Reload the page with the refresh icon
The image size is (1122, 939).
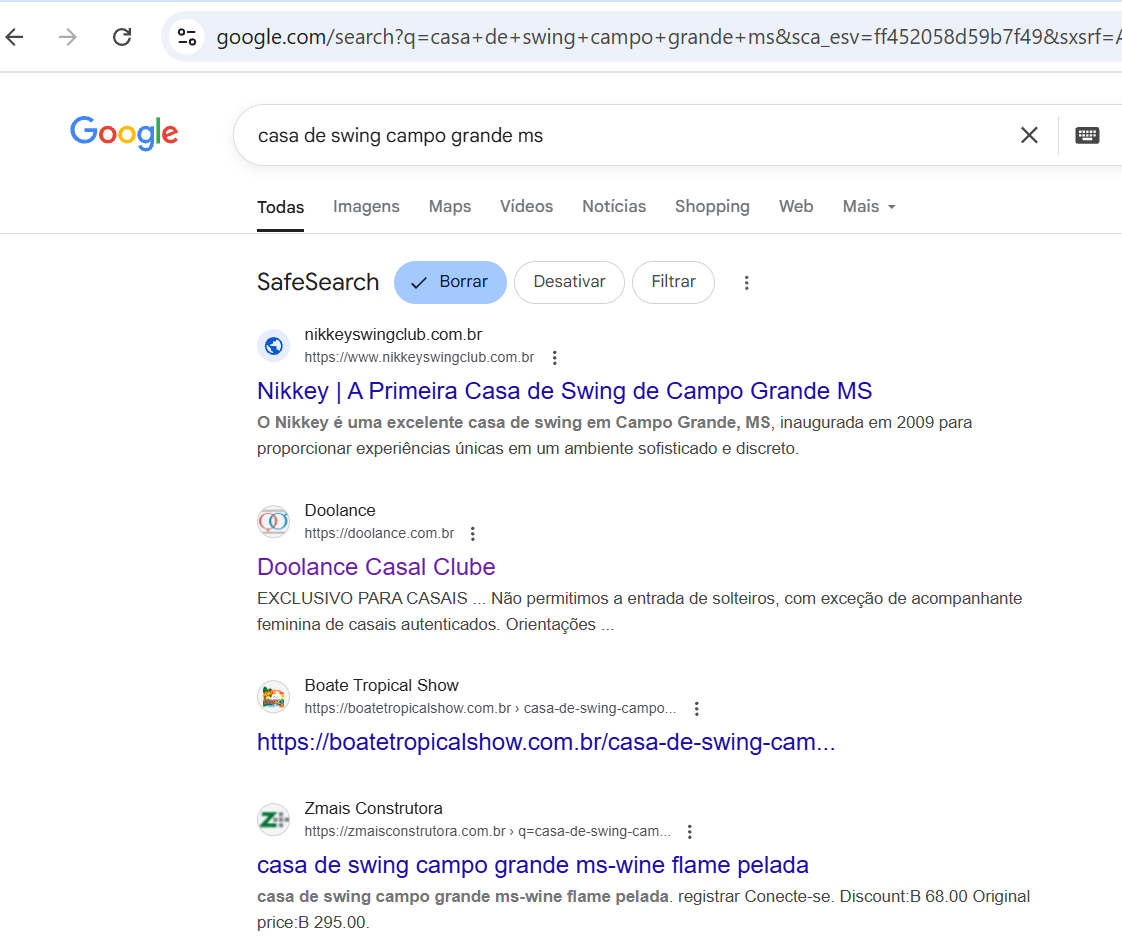click(x=121, y=35)
